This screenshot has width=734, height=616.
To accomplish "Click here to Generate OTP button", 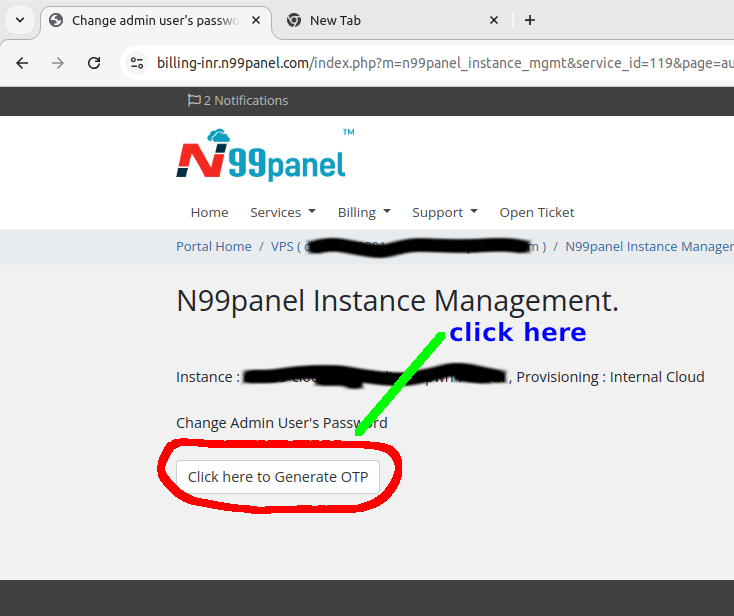I will pyautogui.click(x=278, y=477).
